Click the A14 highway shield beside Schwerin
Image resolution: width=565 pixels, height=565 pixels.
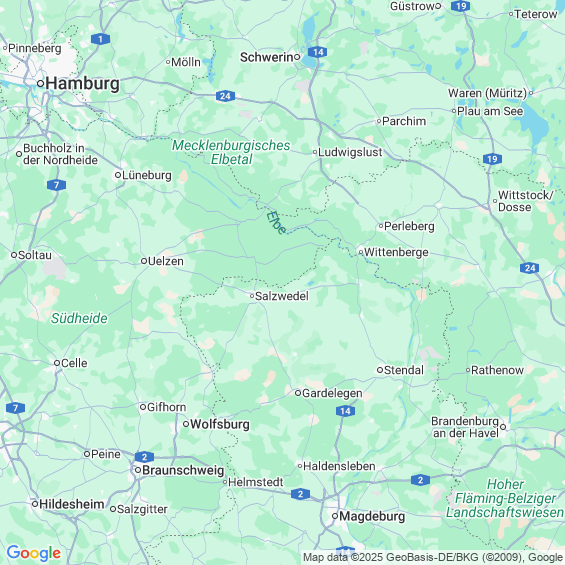tap(317, 52)
